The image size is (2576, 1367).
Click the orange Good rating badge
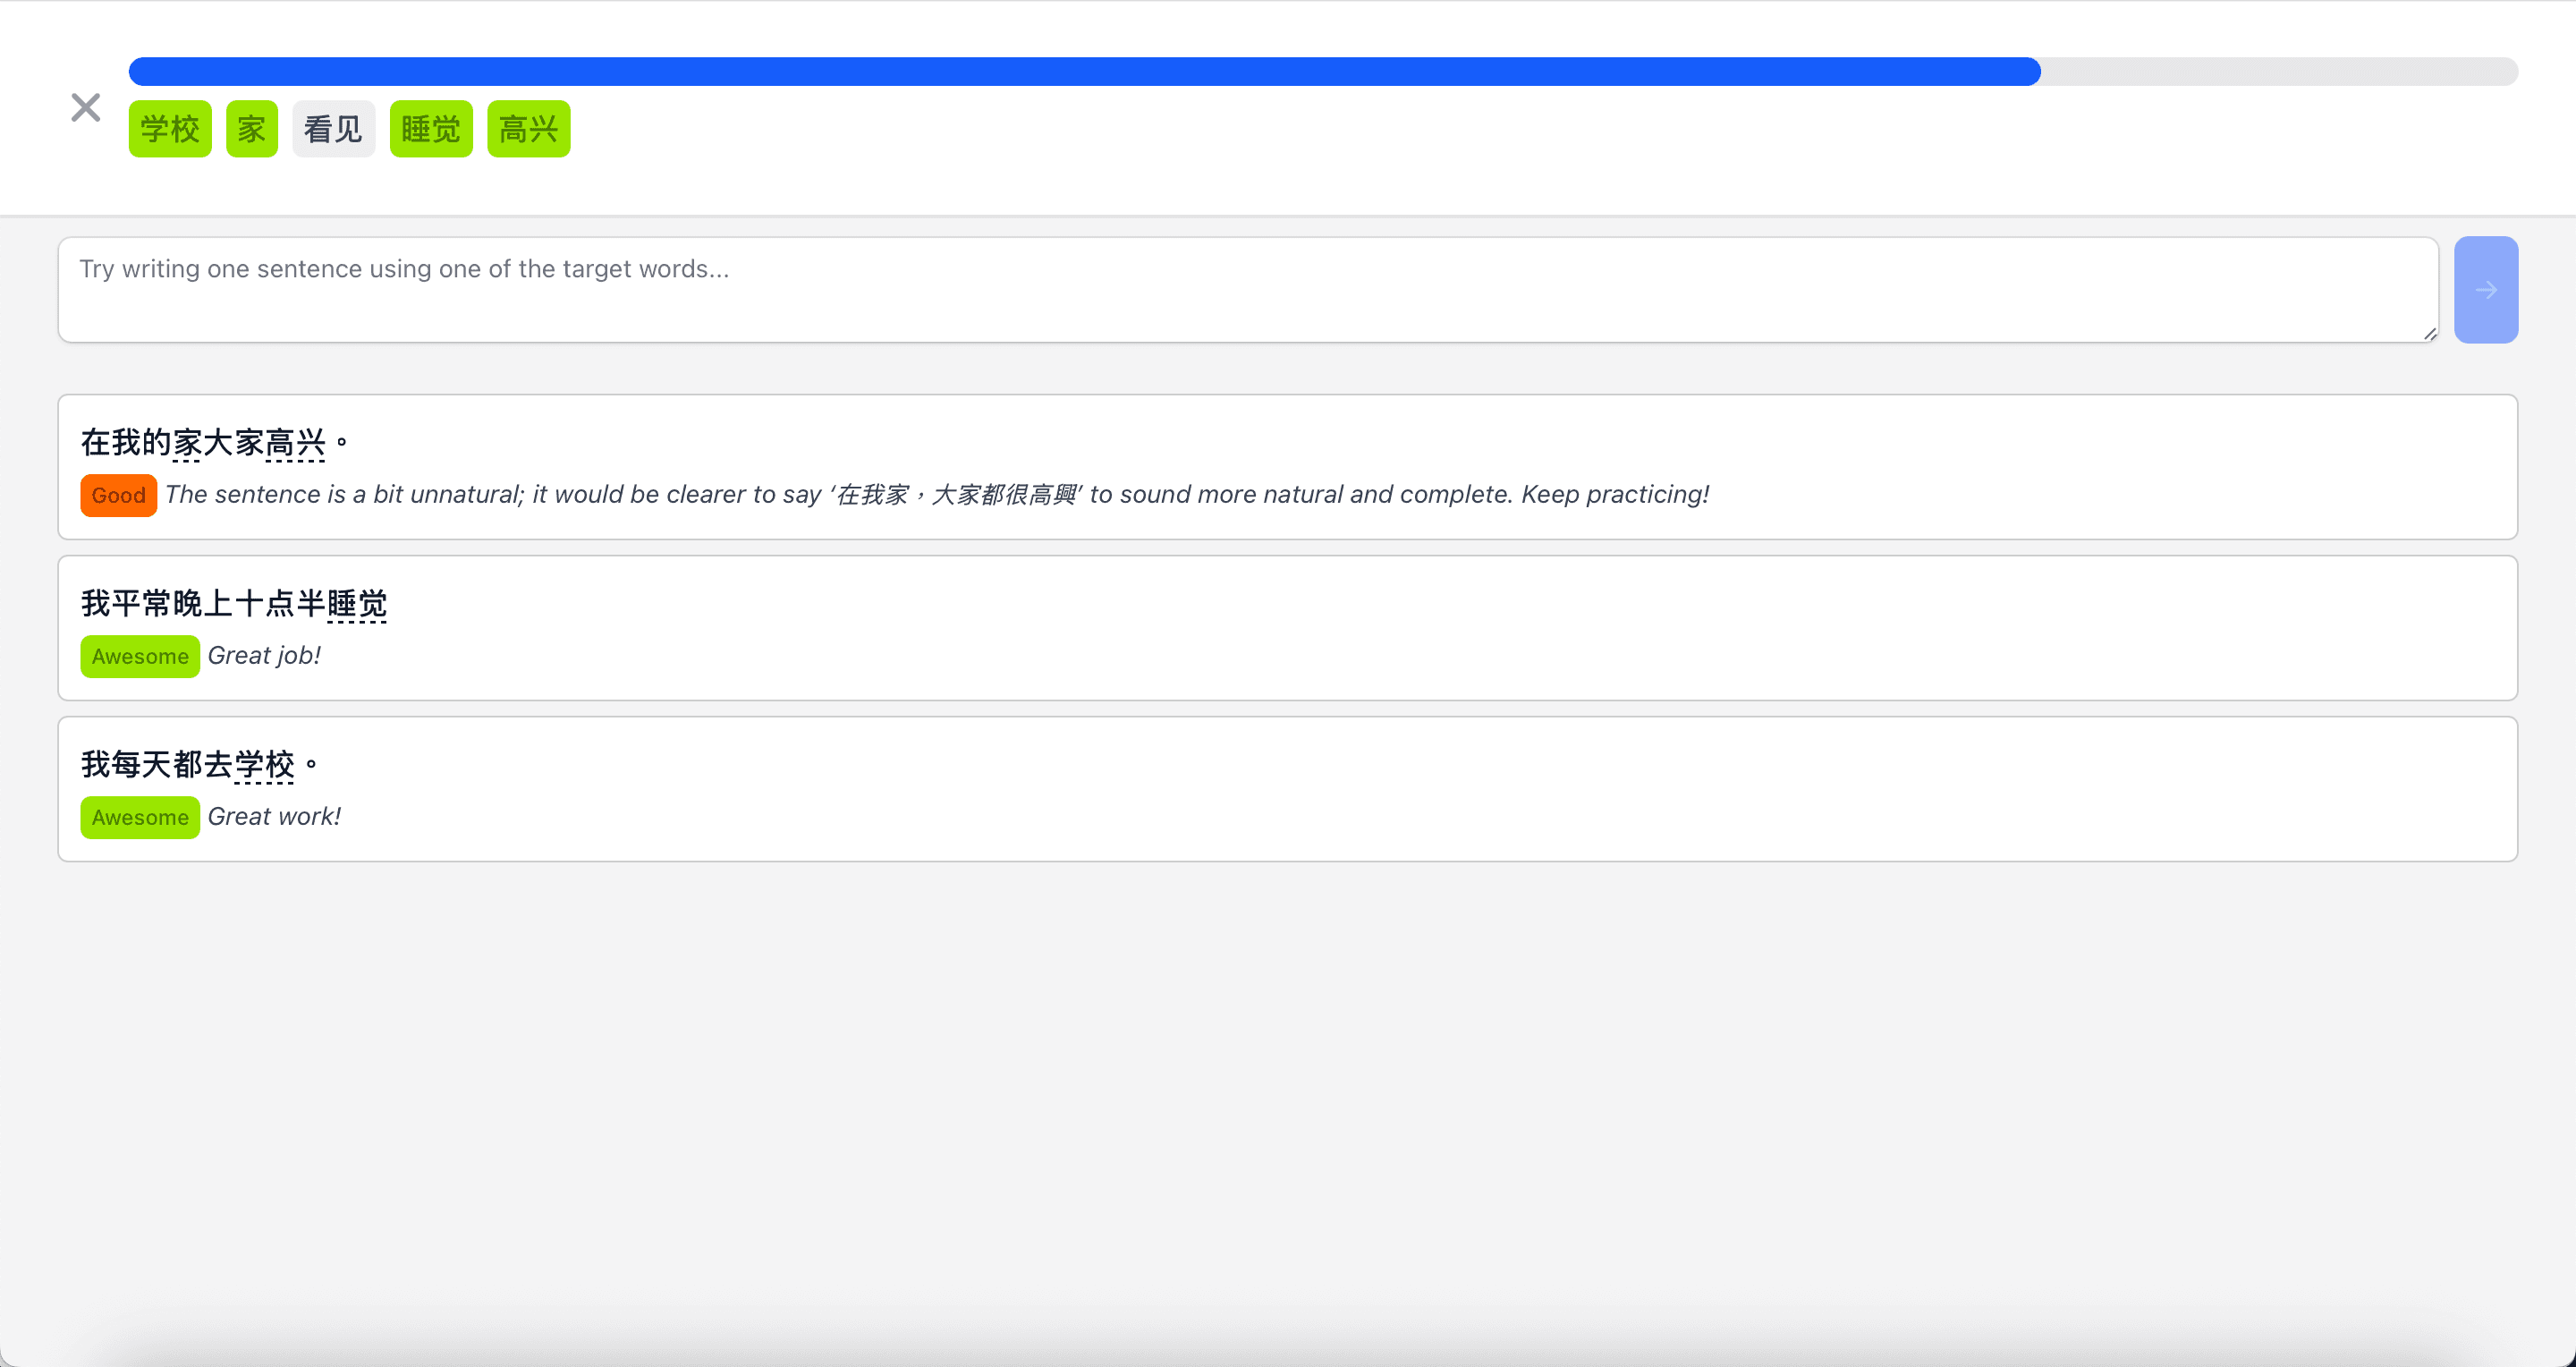tap(118, 495)
